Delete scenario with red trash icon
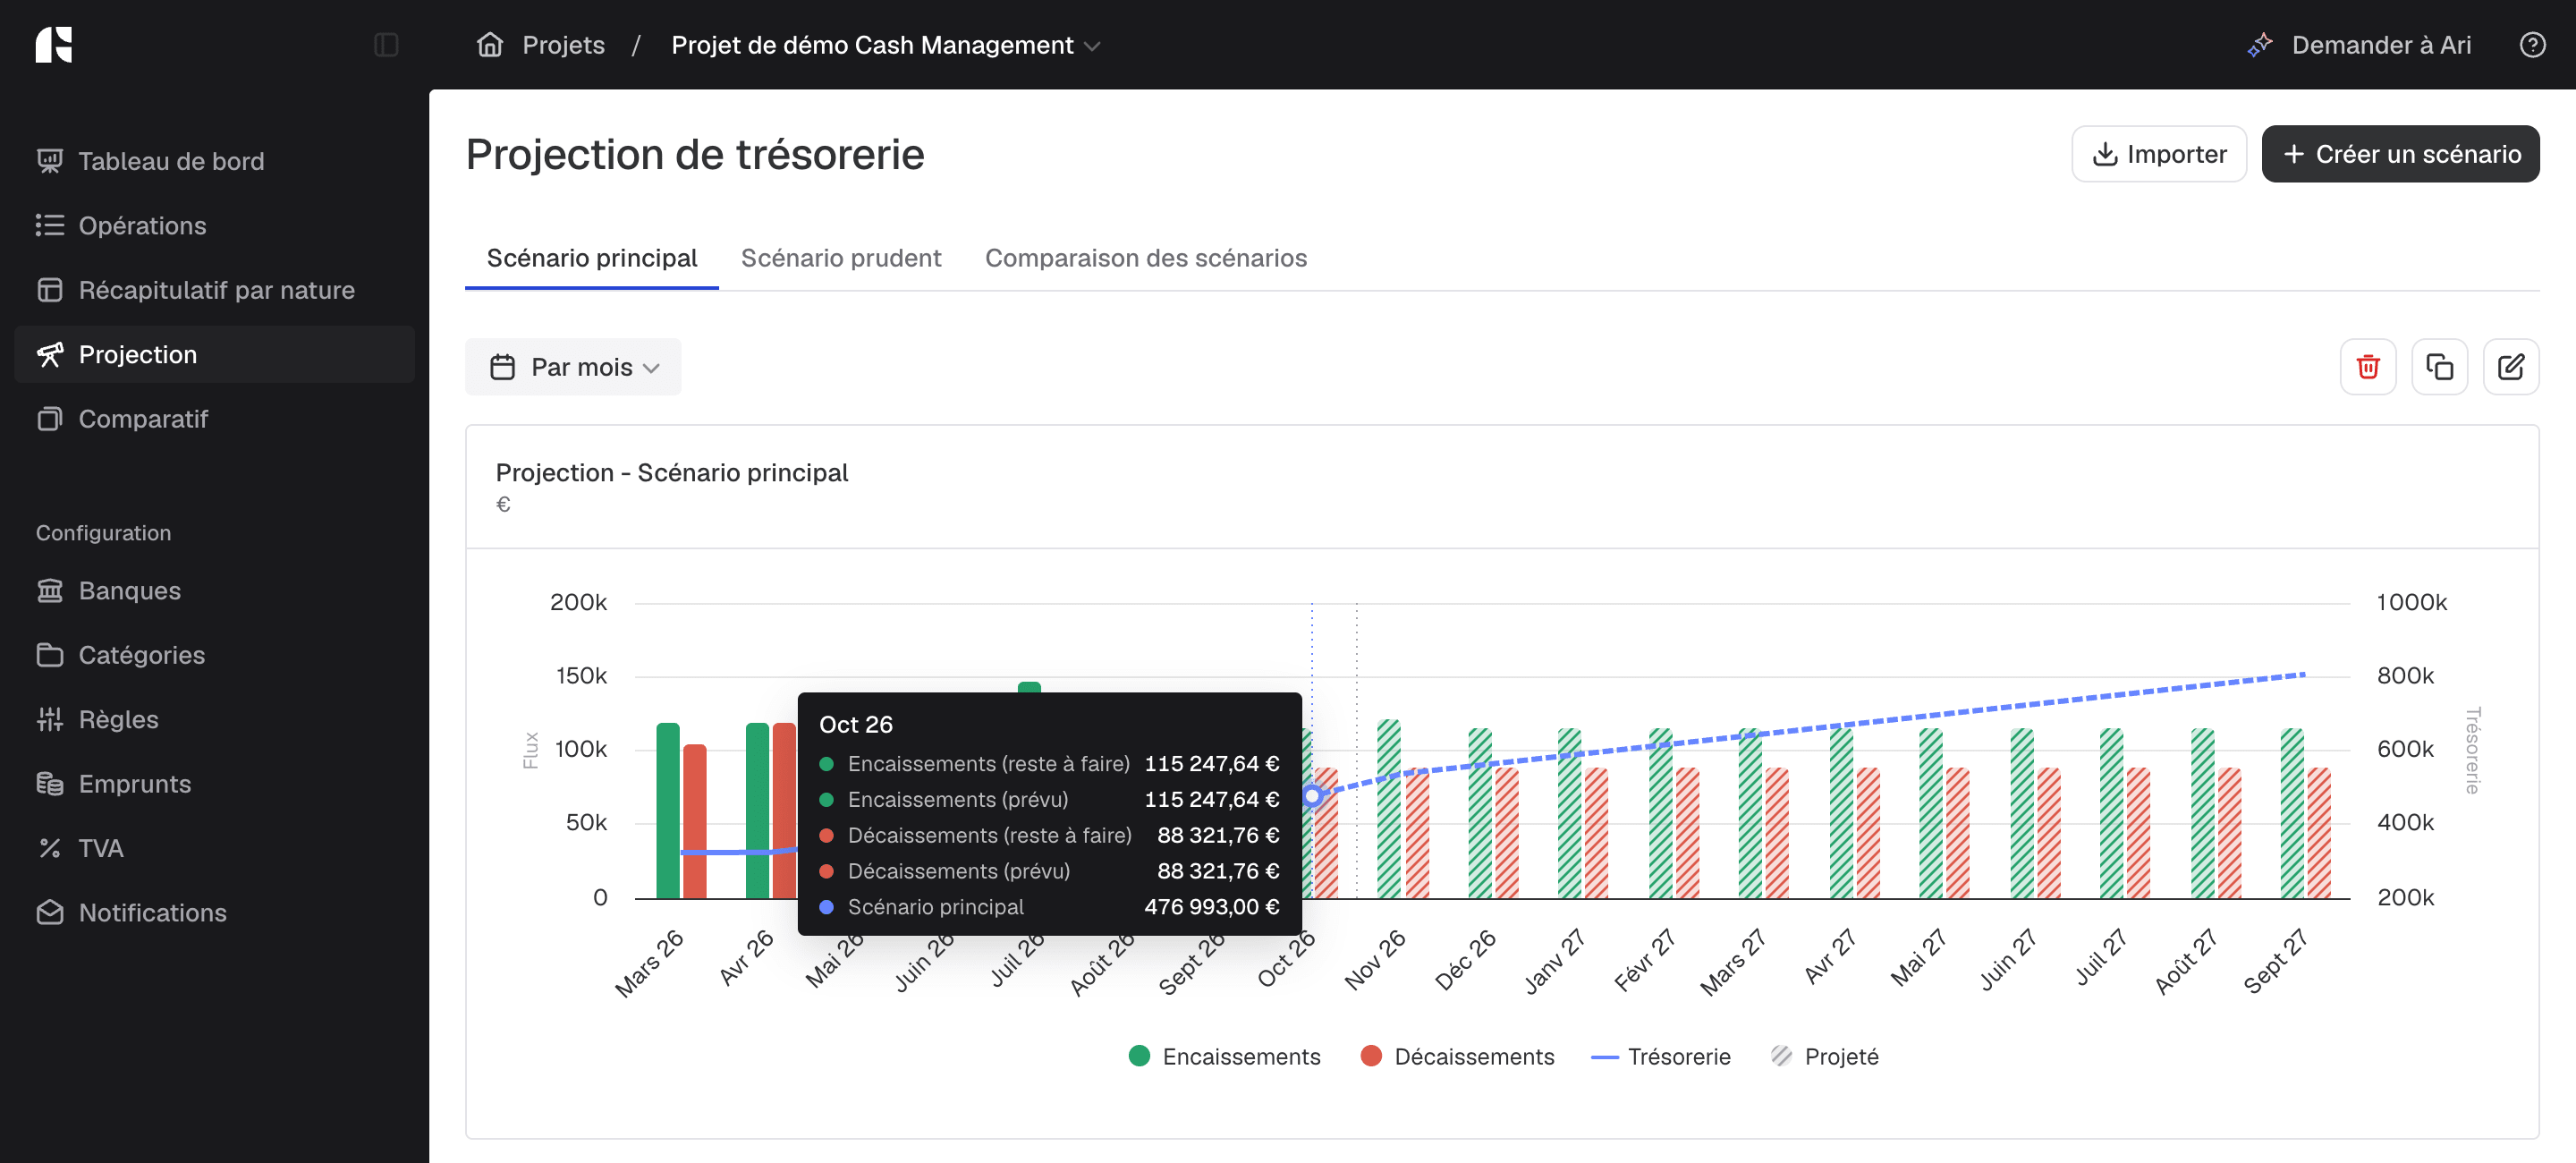The height and width of the screenshot is (1163, 2576). pyautogui.click(x=2367, y=367)
